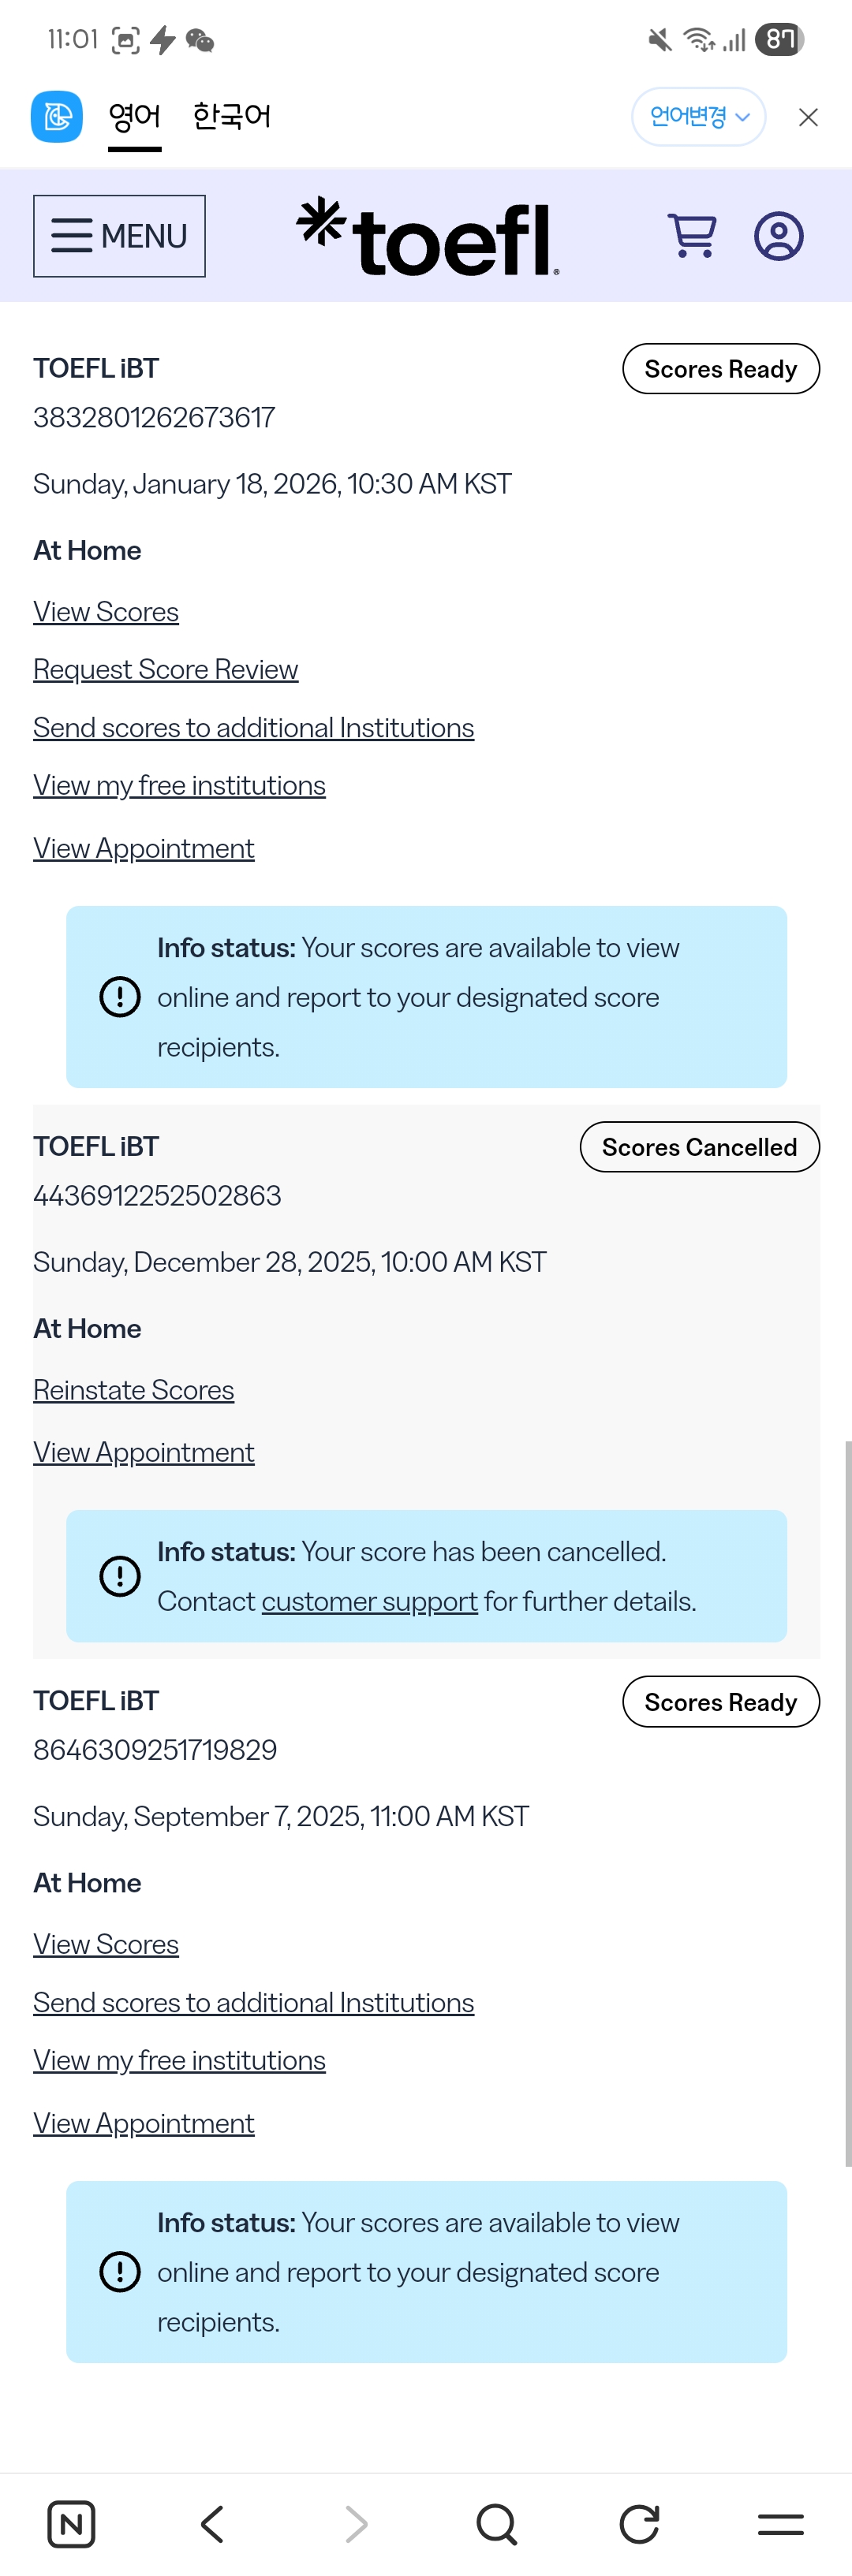Open View Scores for the January 18 test
The image size is (852, 2576).
[106, 612]
